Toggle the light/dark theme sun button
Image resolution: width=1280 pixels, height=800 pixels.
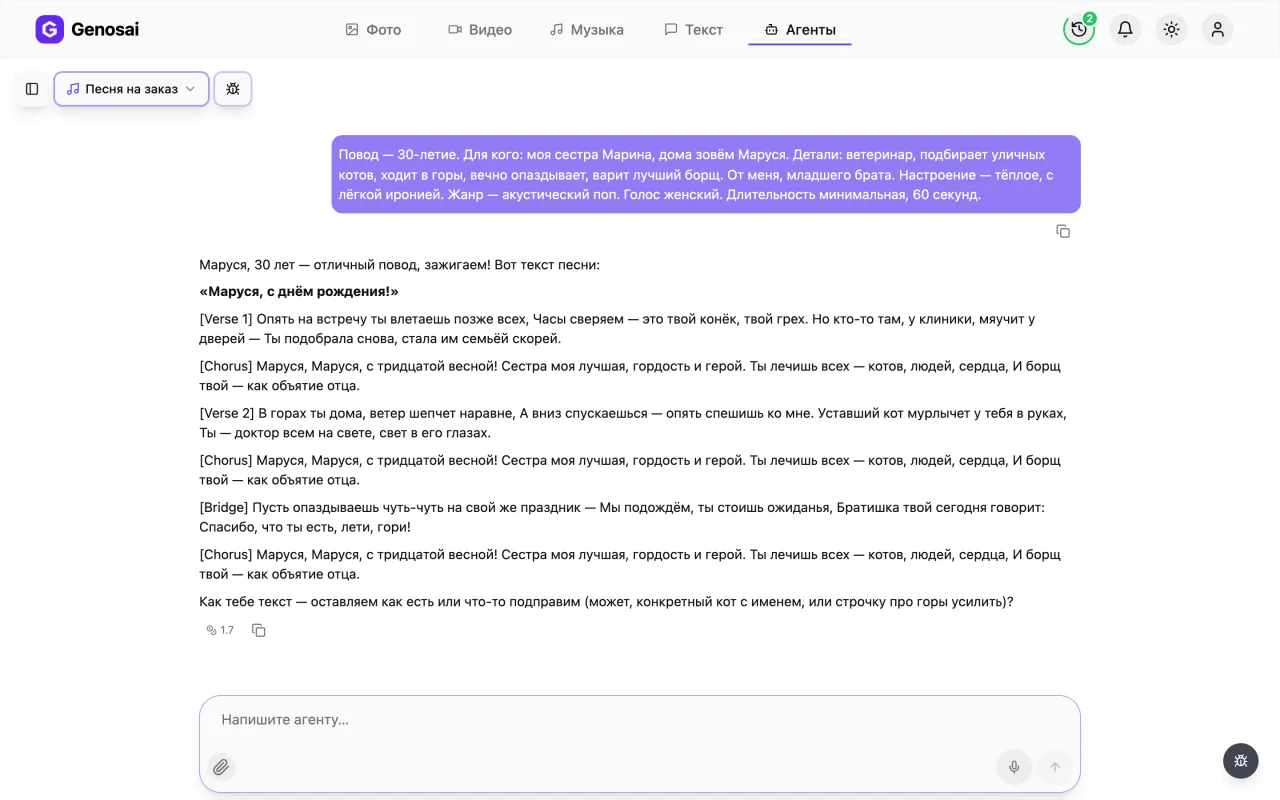[1171, 29]
